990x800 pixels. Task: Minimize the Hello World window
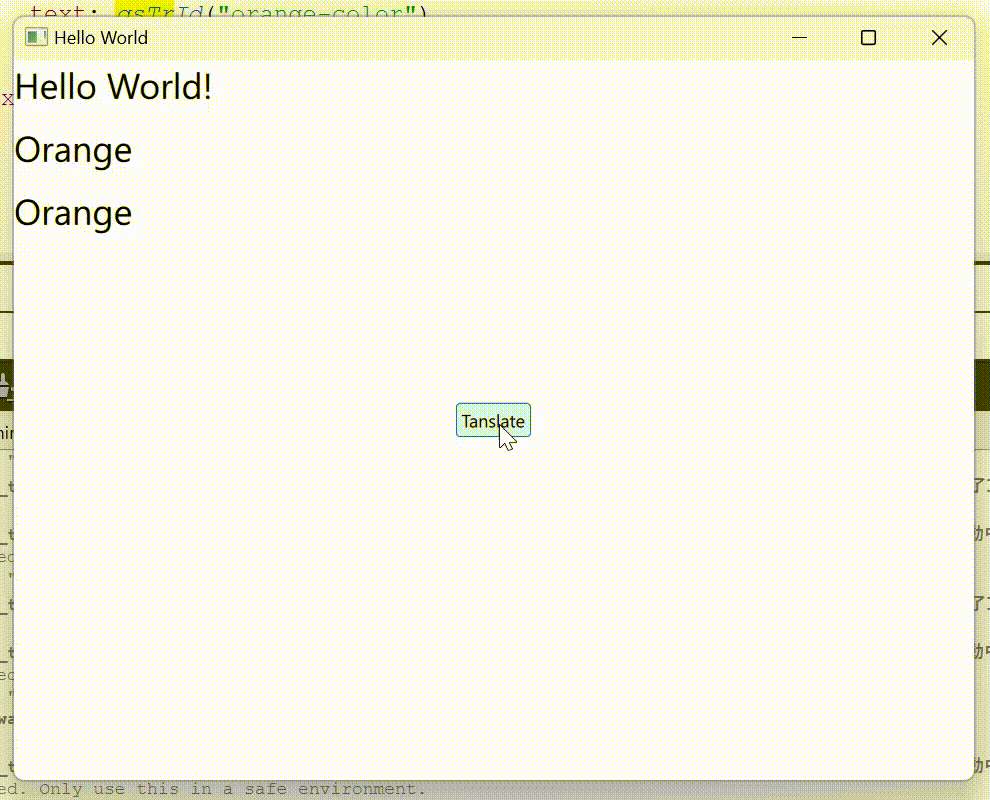point(799,38)
